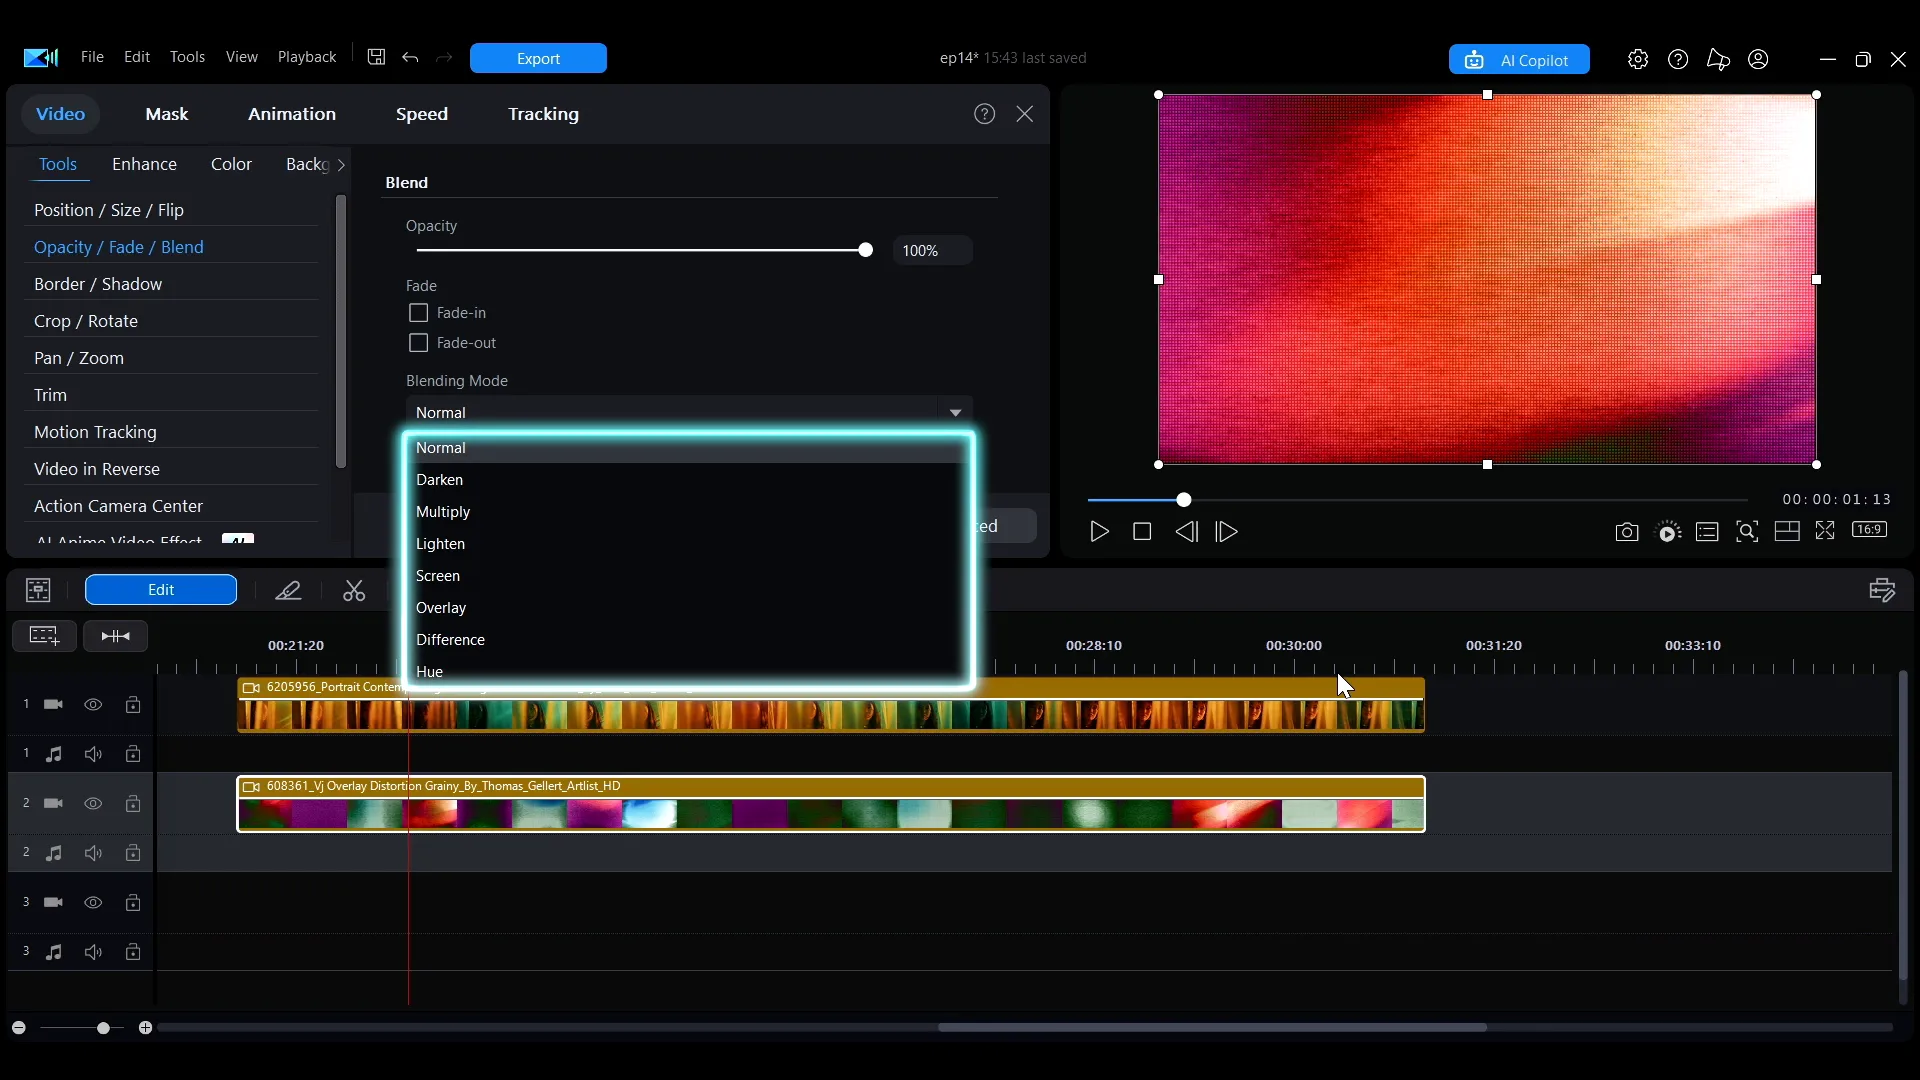Add a new track to the timeline
This screenshot has width=1920, height=1080.
coord(44,636)
